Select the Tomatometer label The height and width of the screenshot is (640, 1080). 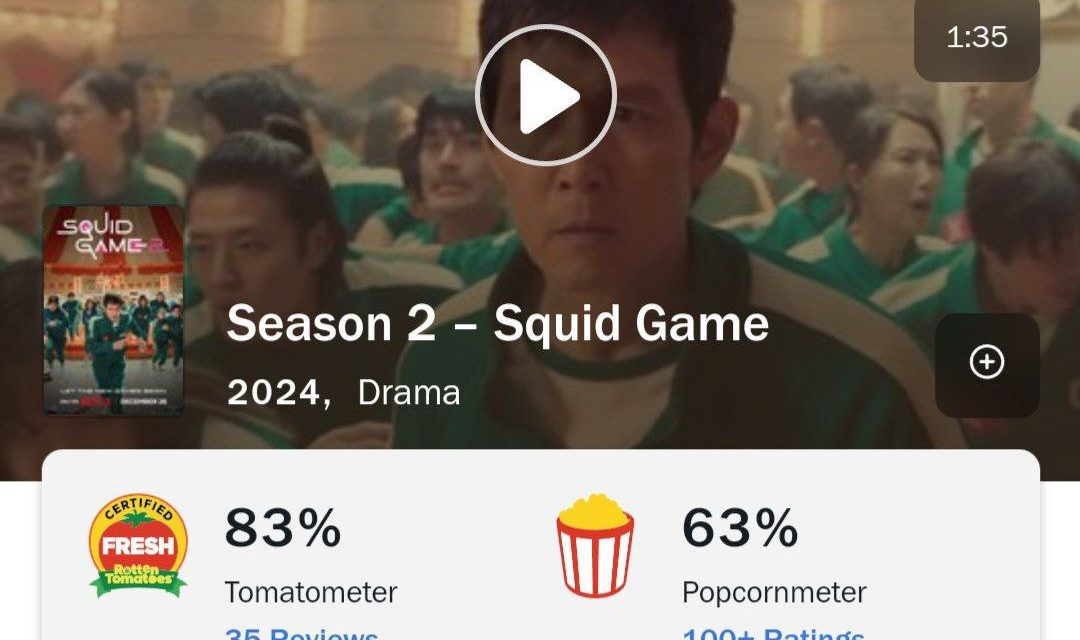(x=311, y=592)
